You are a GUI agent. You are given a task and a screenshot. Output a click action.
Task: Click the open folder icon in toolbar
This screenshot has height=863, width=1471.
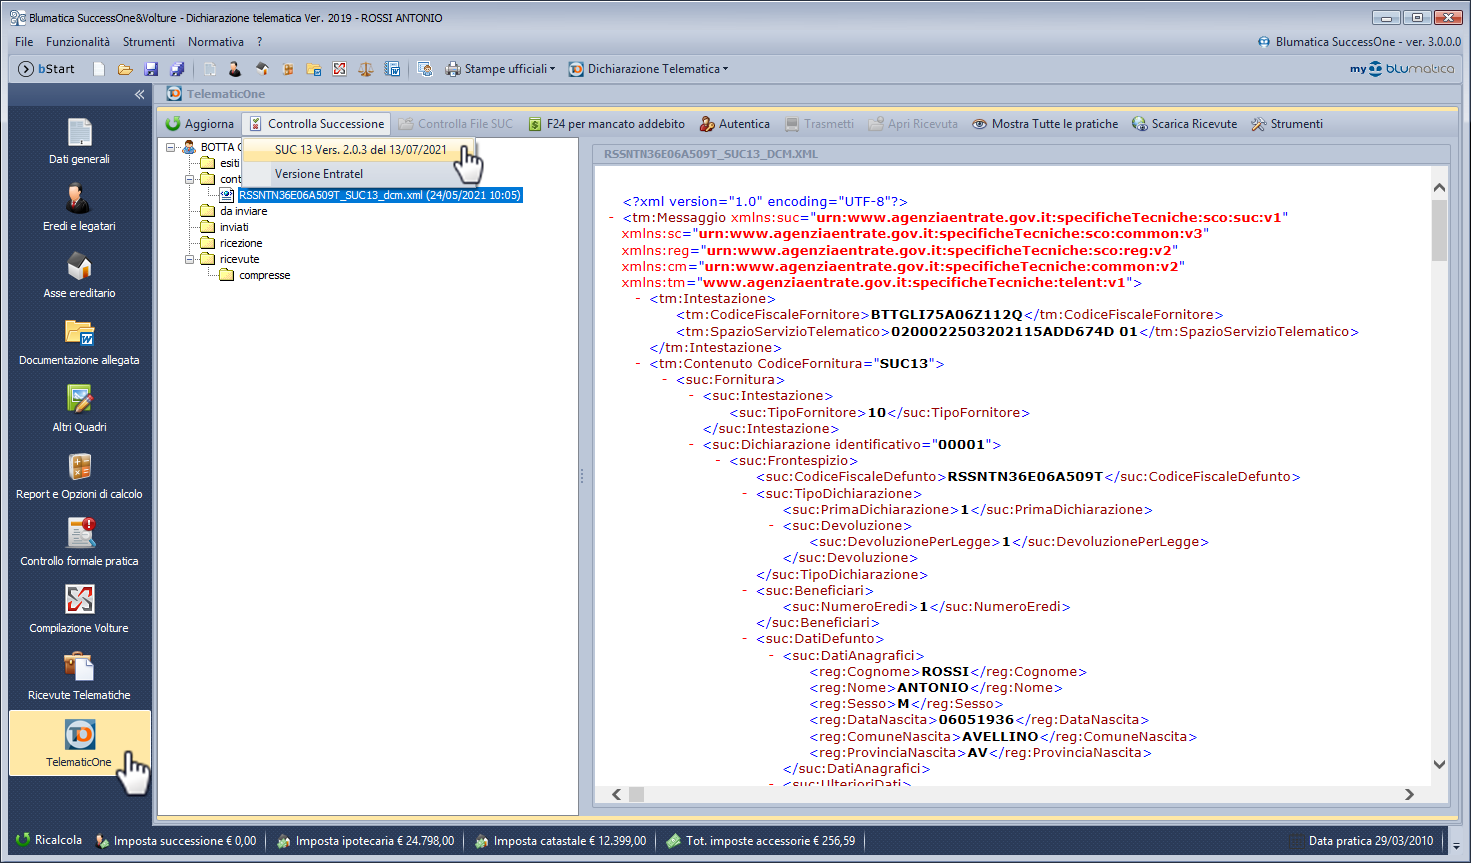coord(125,69)
